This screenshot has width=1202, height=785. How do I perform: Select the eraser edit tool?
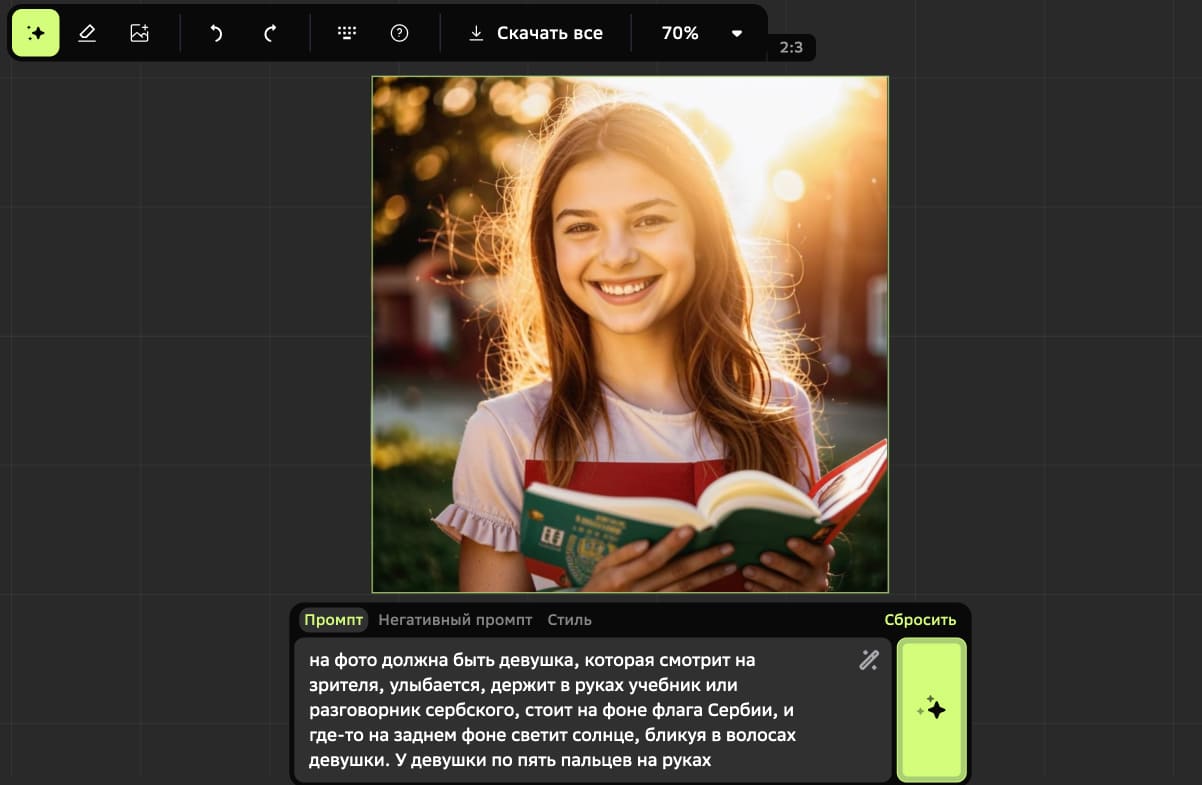[87, 33]
